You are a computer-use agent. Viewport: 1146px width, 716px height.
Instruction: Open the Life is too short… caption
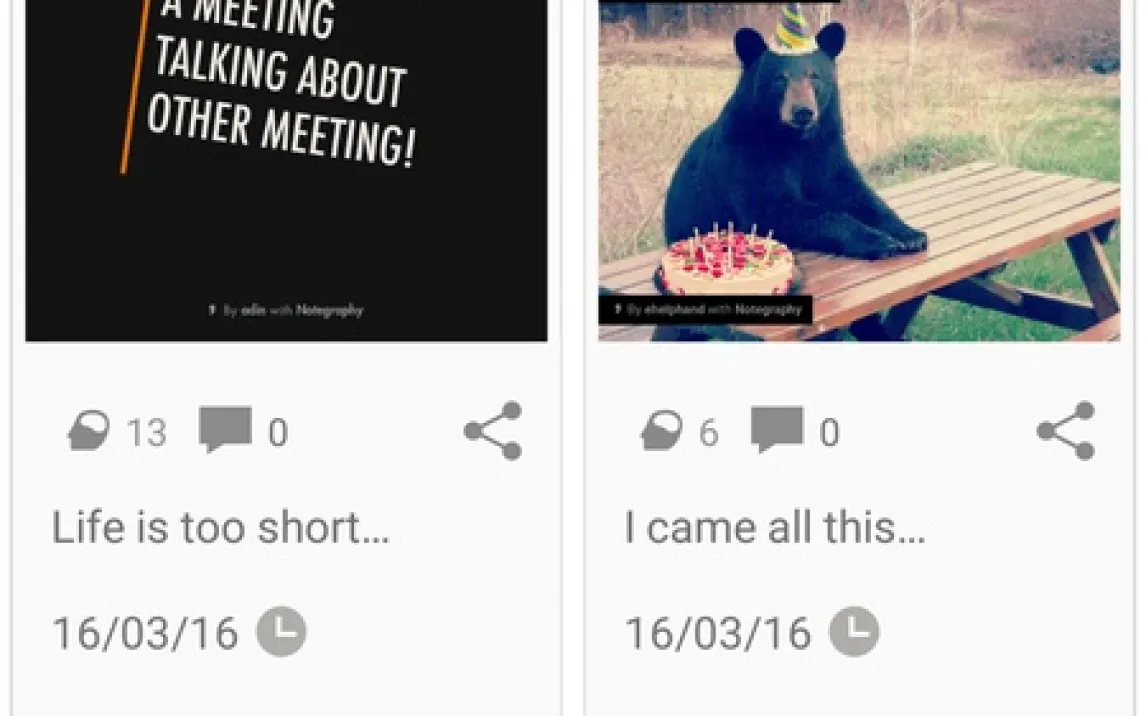pos(221,528)
